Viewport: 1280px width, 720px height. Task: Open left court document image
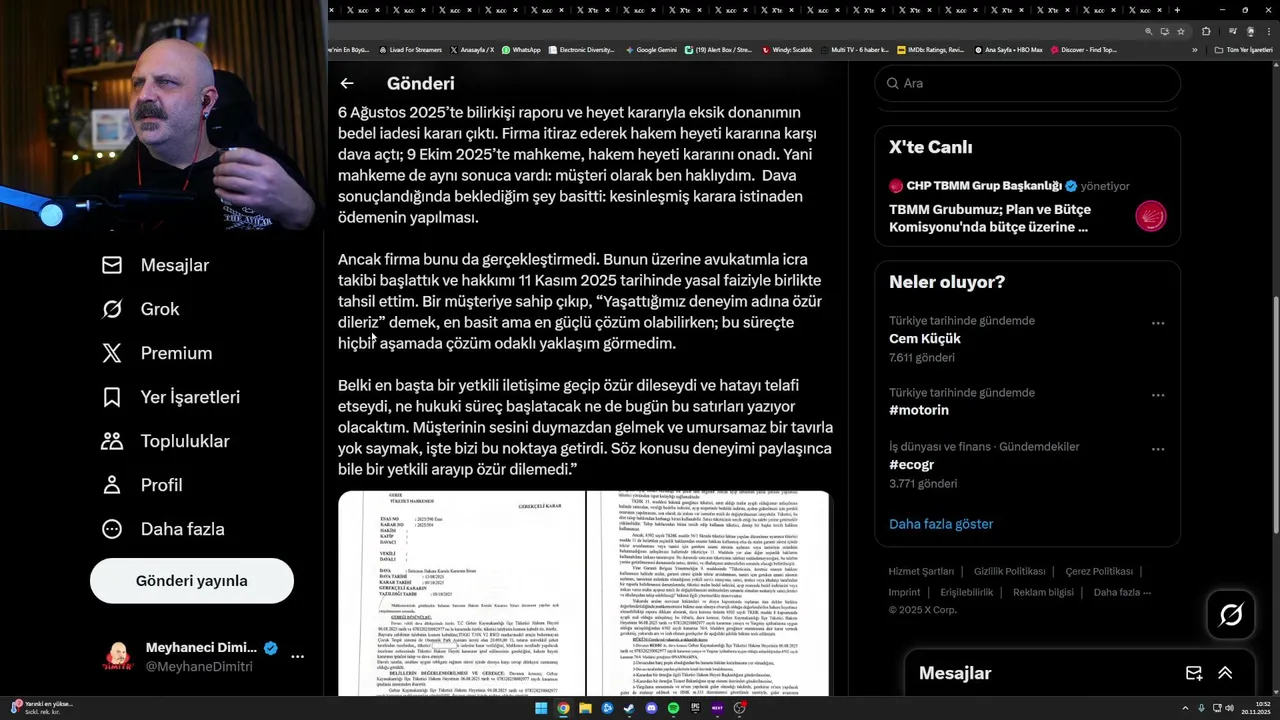461,593
